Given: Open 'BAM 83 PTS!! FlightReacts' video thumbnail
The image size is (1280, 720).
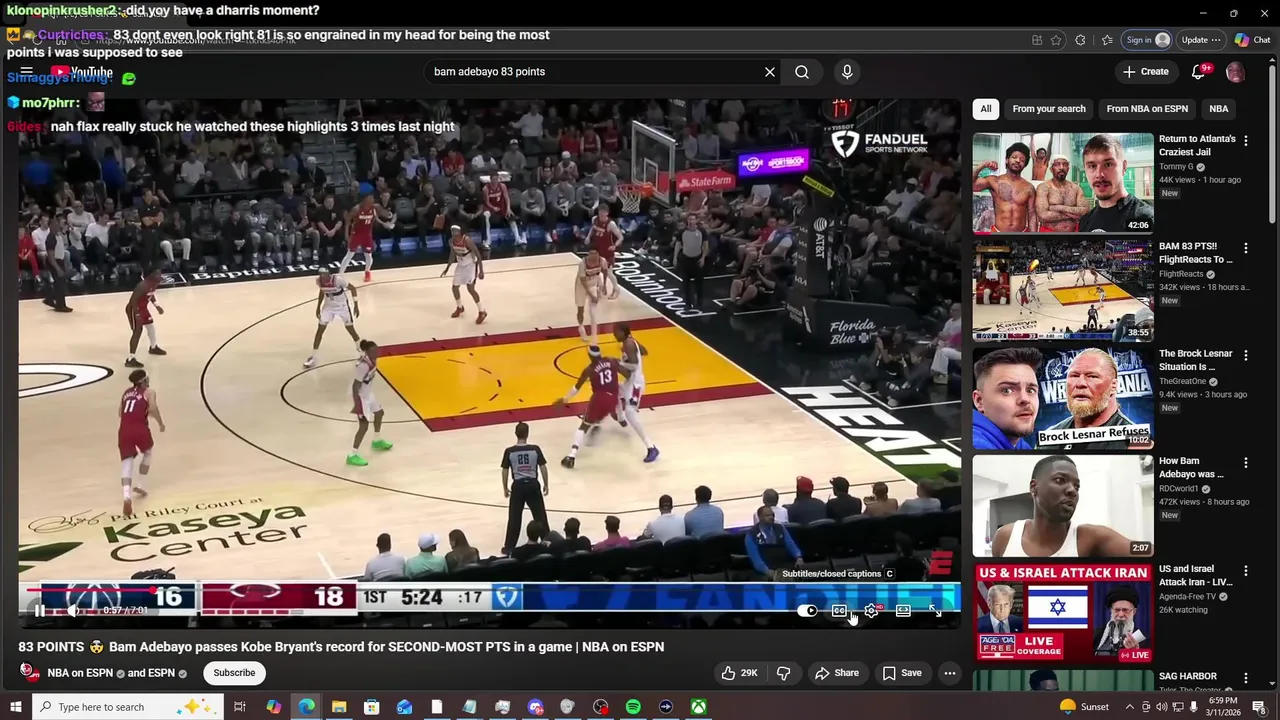Looking at the screenshot, I should (x=1063, y=291).
